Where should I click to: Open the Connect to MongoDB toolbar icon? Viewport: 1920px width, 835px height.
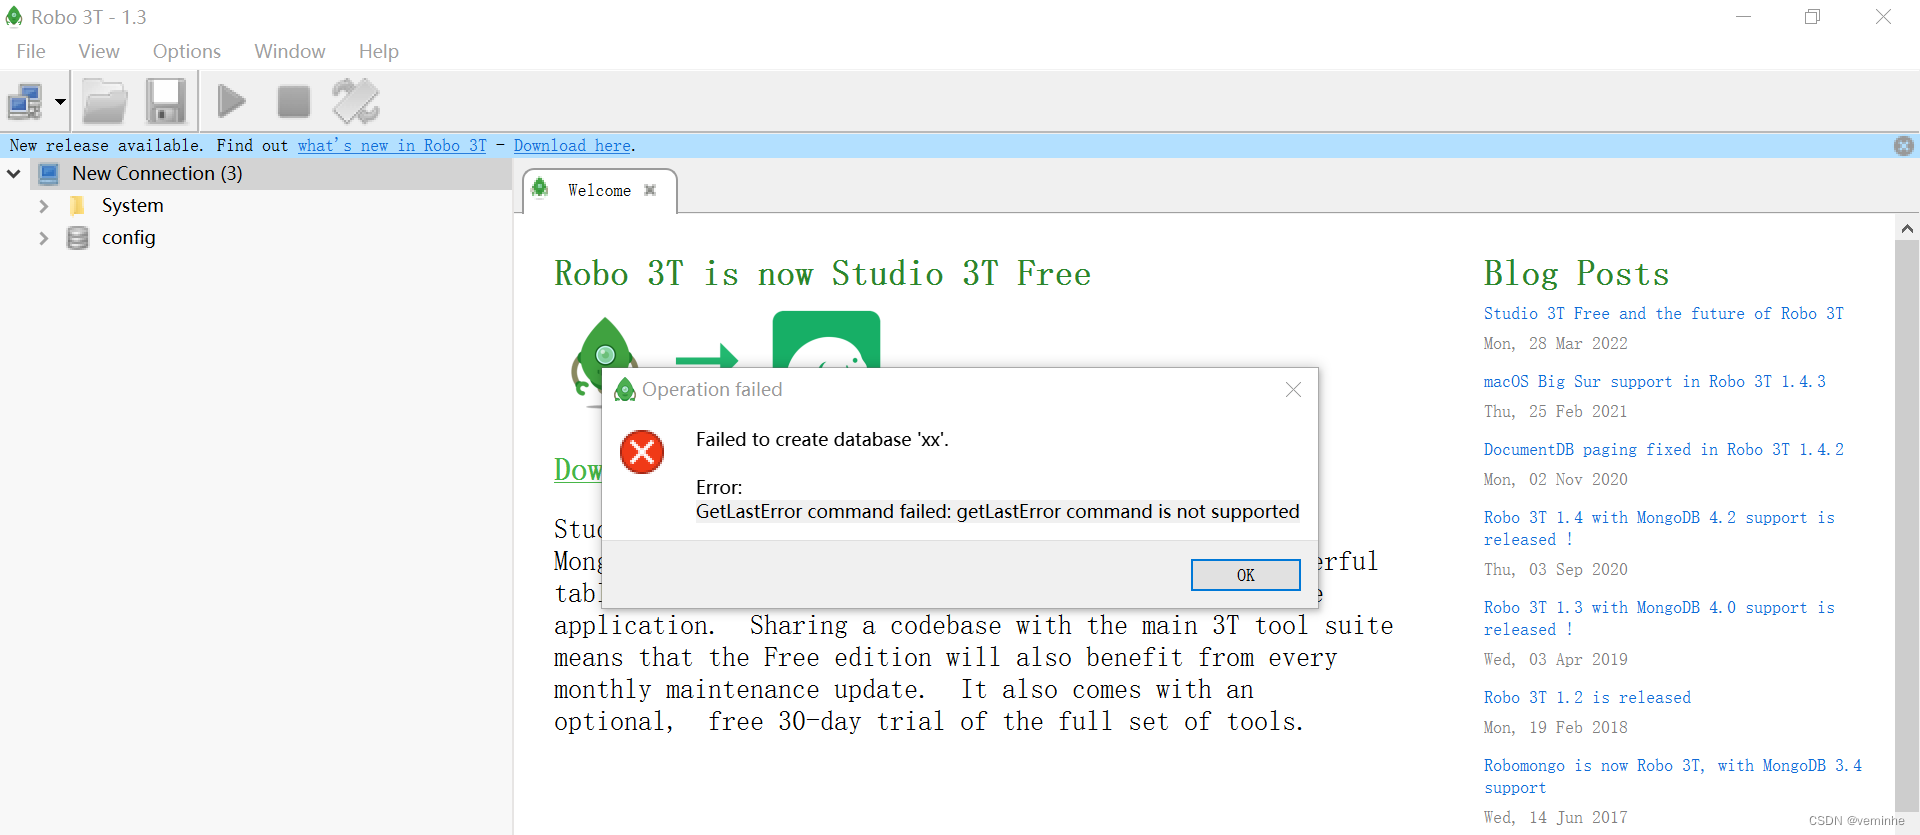pos(25,101)
